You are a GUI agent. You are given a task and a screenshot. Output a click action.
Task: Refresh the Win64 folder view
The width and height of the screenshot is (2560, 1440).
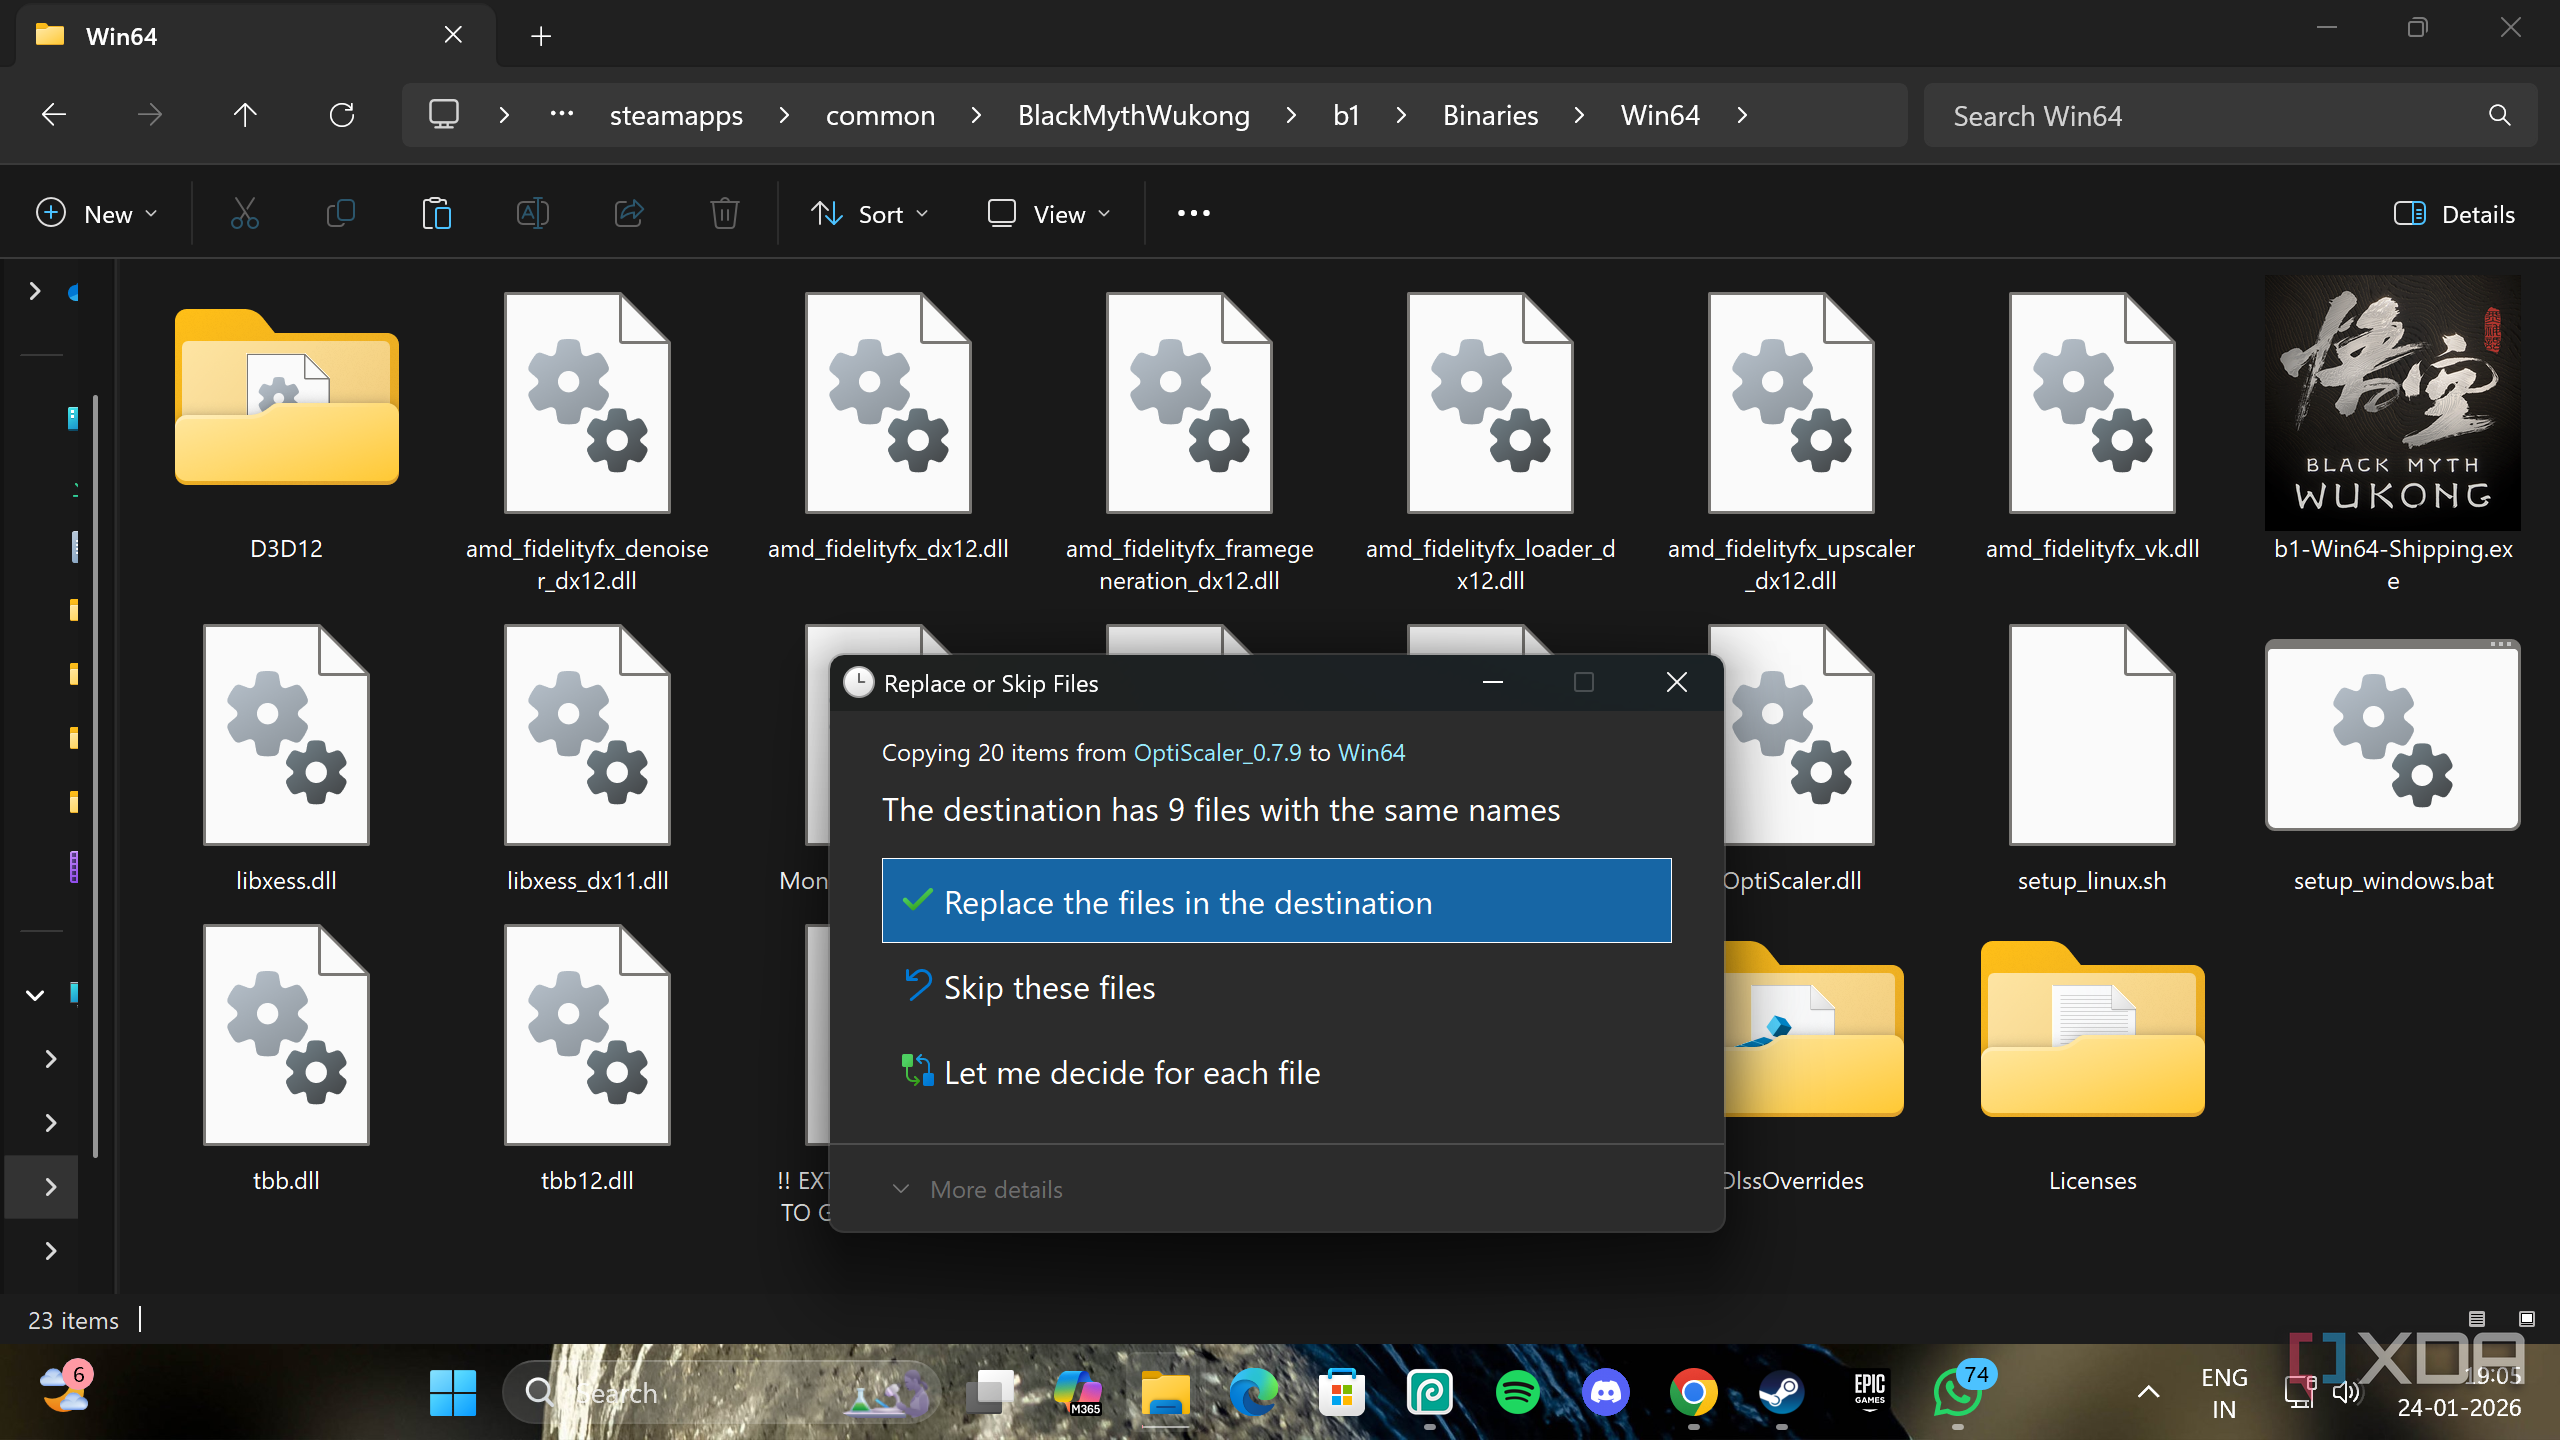click(342, 115)
